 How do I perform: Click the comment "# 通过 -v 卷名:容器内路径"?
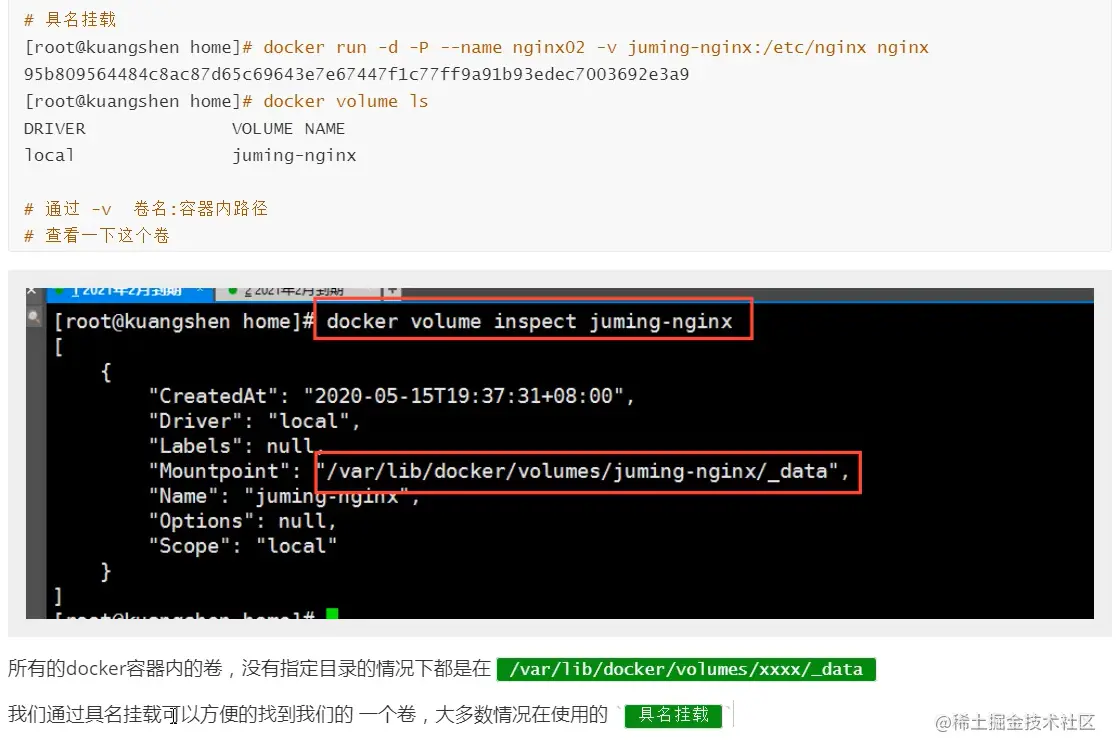(145, 209)
